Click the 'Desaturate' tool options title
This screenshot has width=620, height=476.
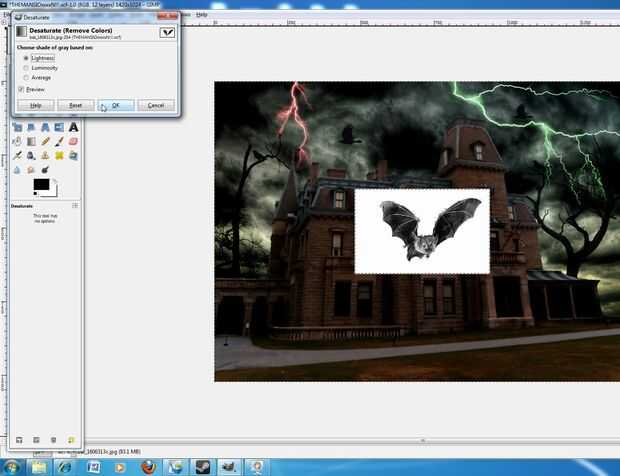[x=22, y=206]
